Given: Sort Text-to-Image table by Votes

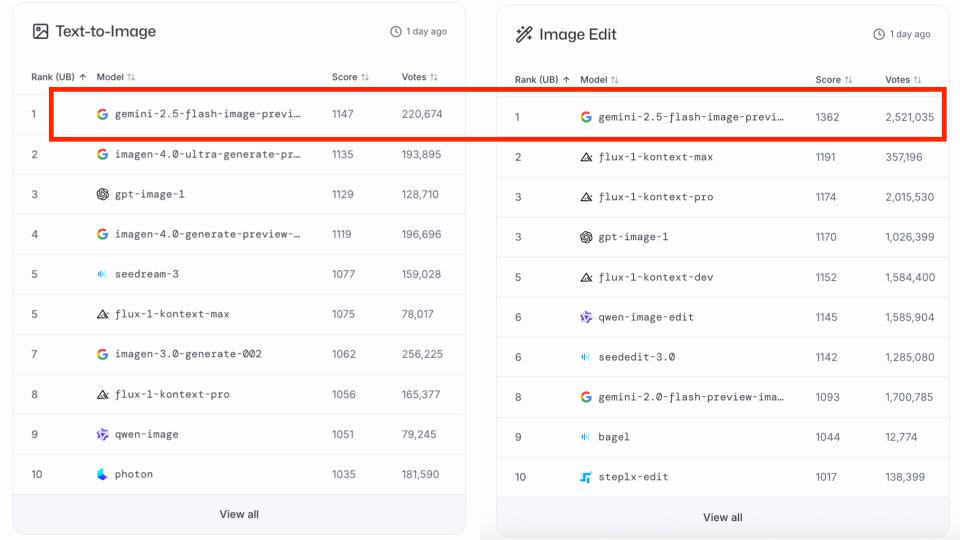Looking at the screenshot, I should [419, 77].
